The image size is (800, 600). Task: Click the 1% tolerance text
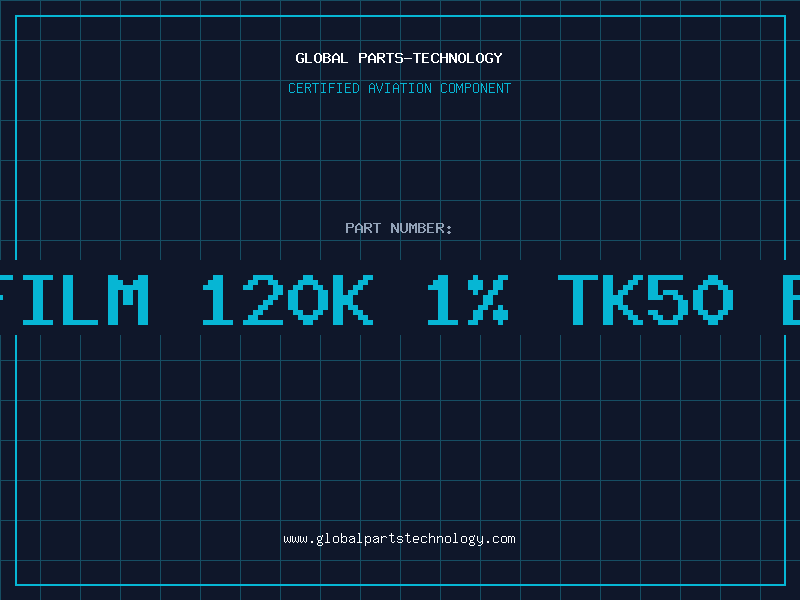click(x=468, y=299)
